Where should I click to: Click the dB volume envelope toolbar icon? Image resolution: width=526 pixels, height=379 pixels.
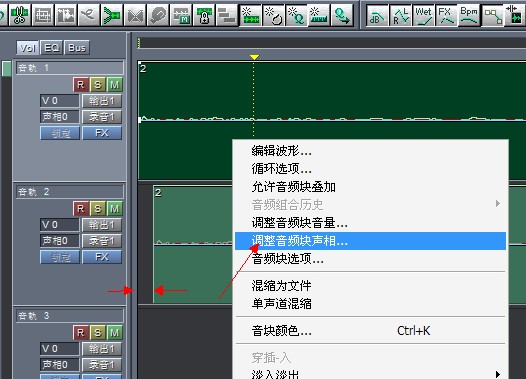pyautogui.click(x=377, y=15)
